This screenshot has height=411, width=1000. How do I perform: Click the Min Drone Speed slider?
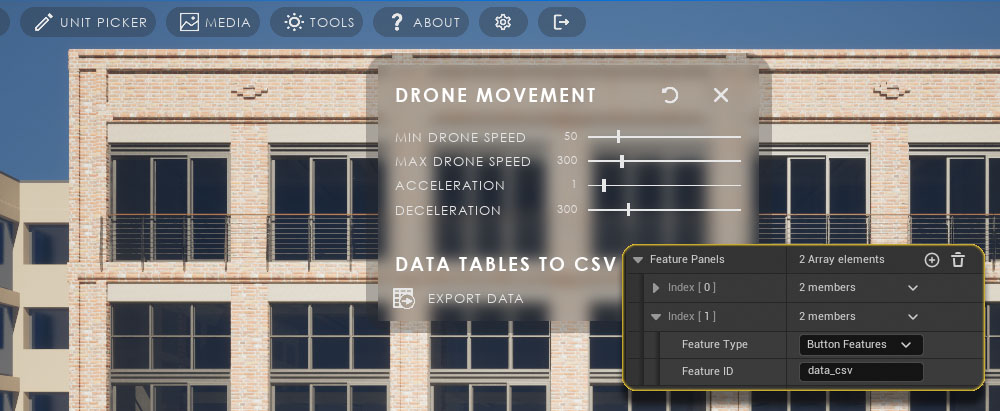coord(664,137)
